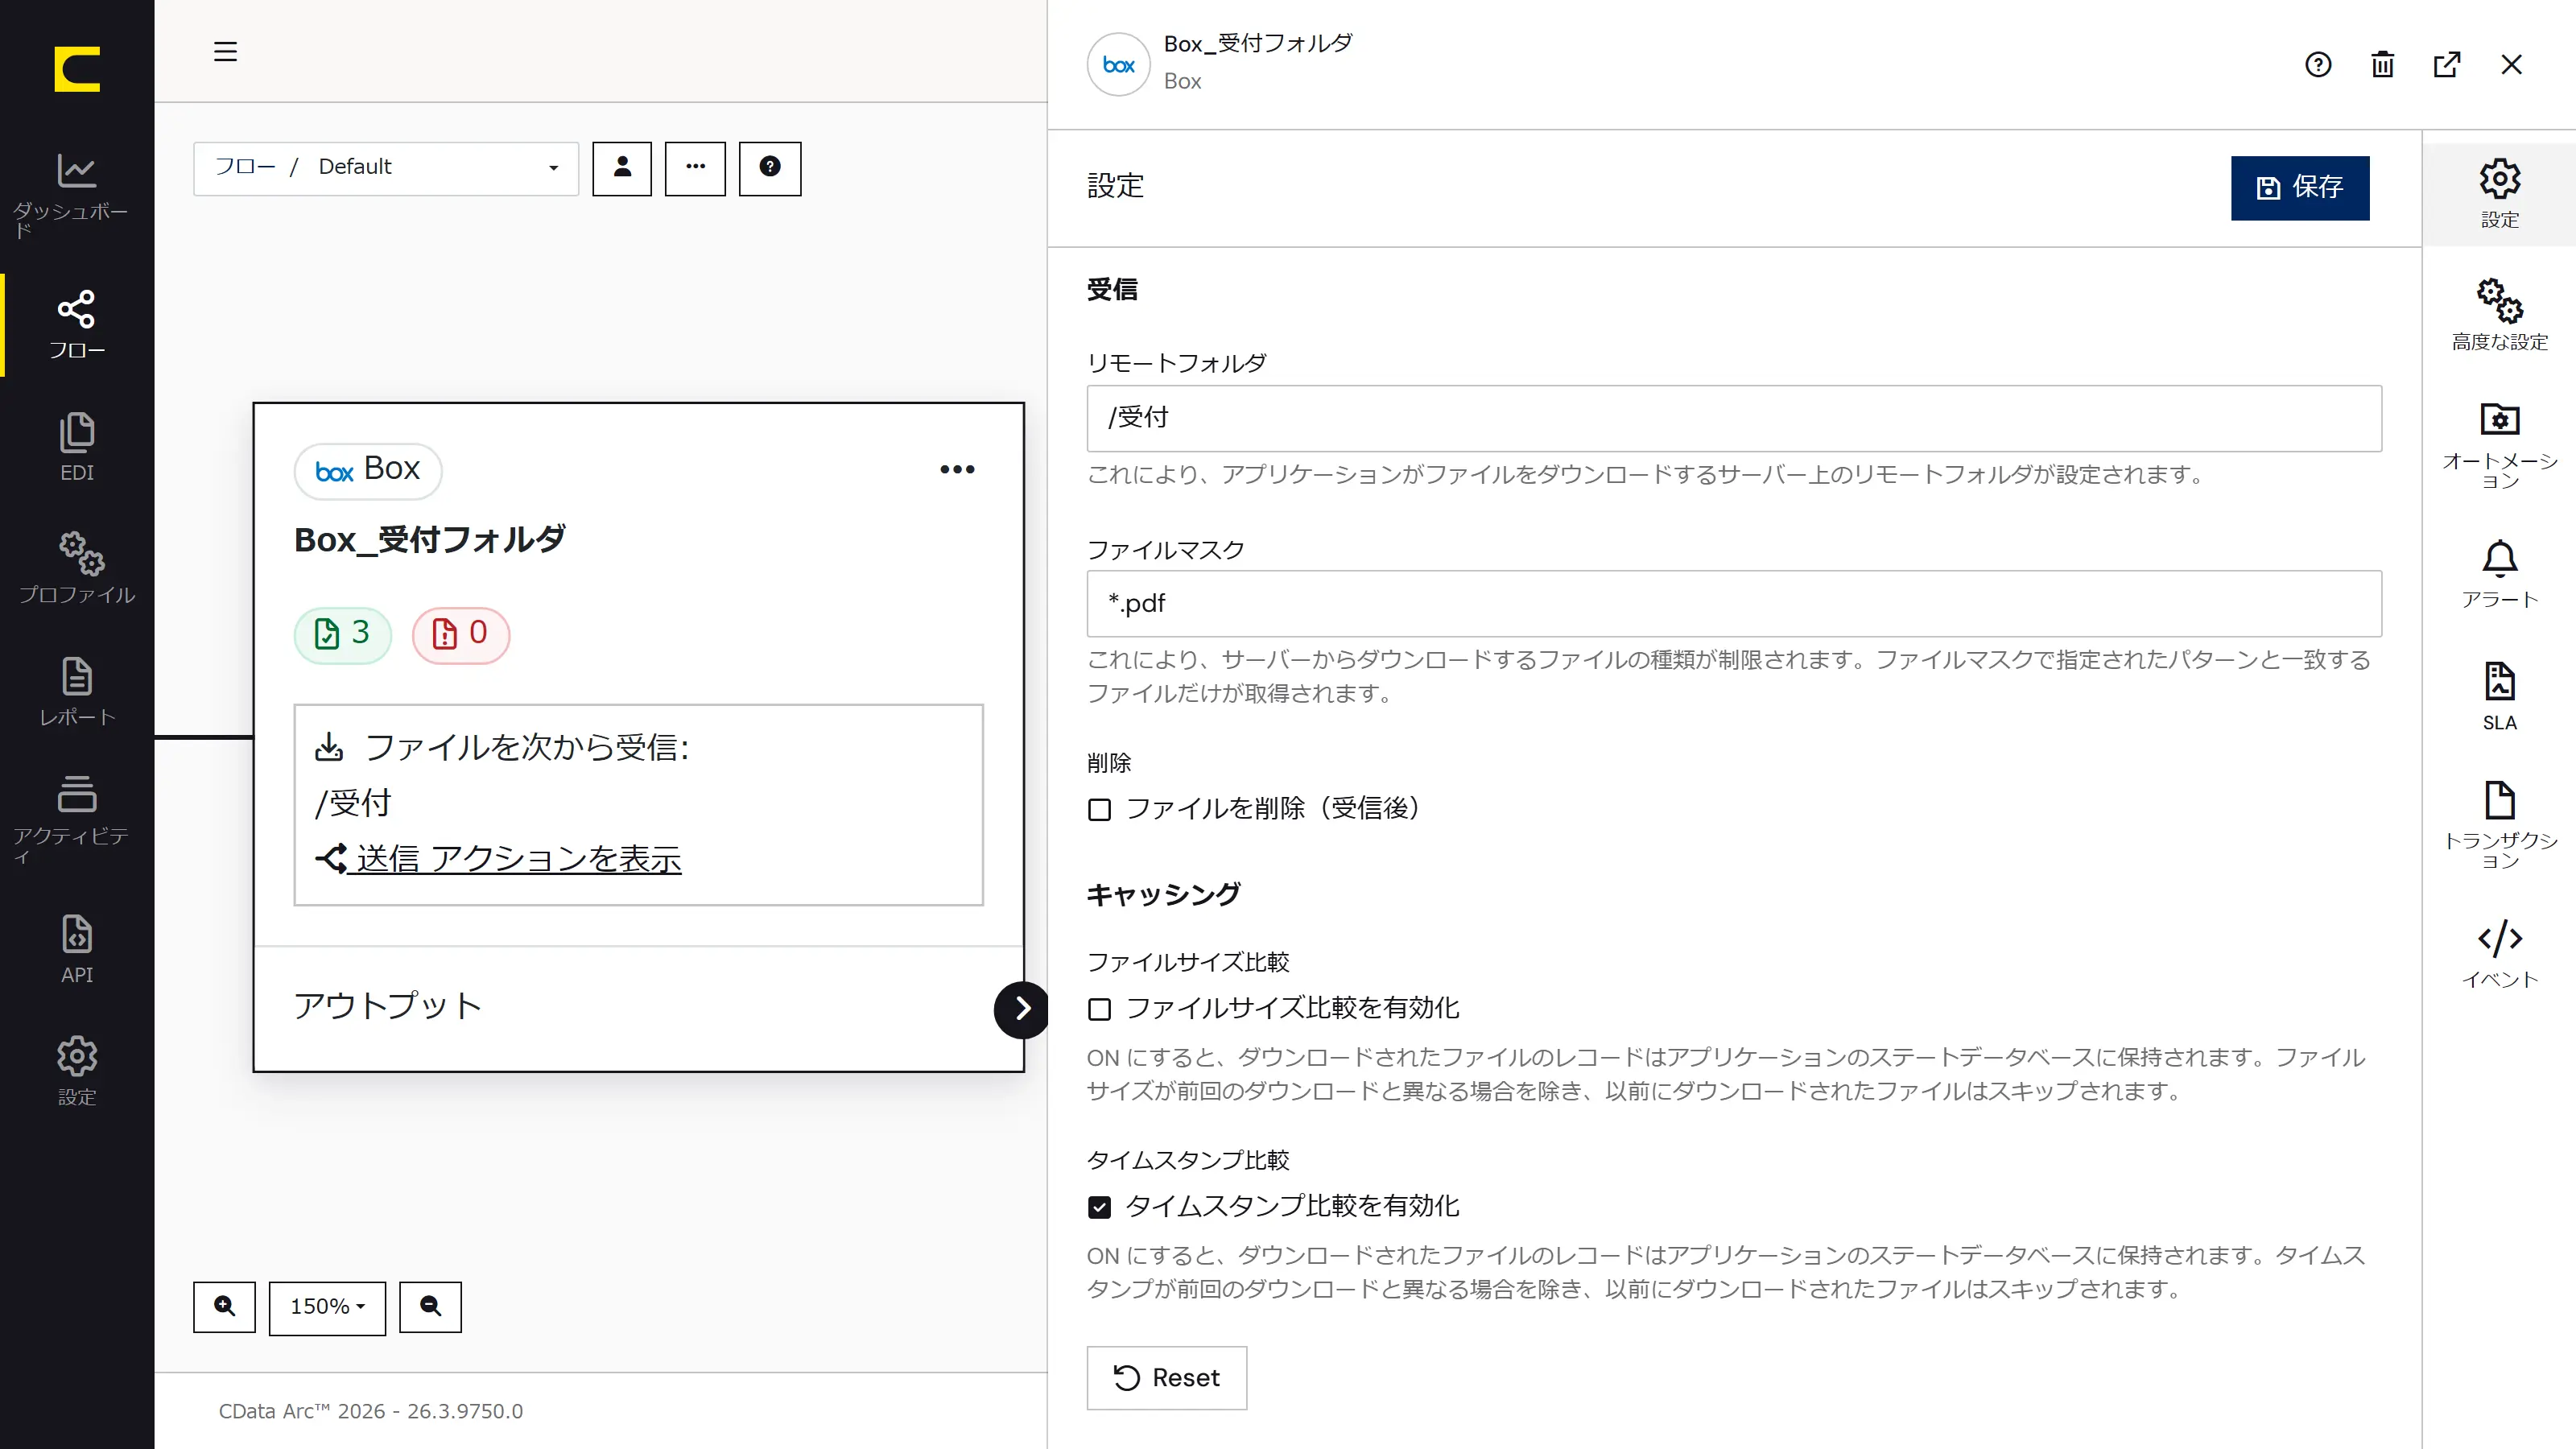Screen dimensions: 2576x1449
Task: Open the EDI sidebar section
Action: point(77,447)
